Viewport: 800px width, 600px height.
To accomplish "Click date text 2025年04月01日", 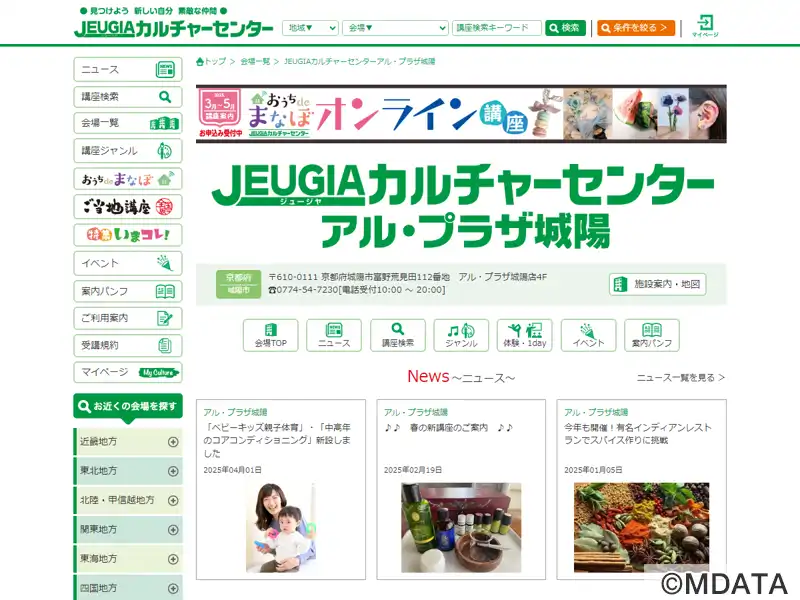I will point(232,470).
